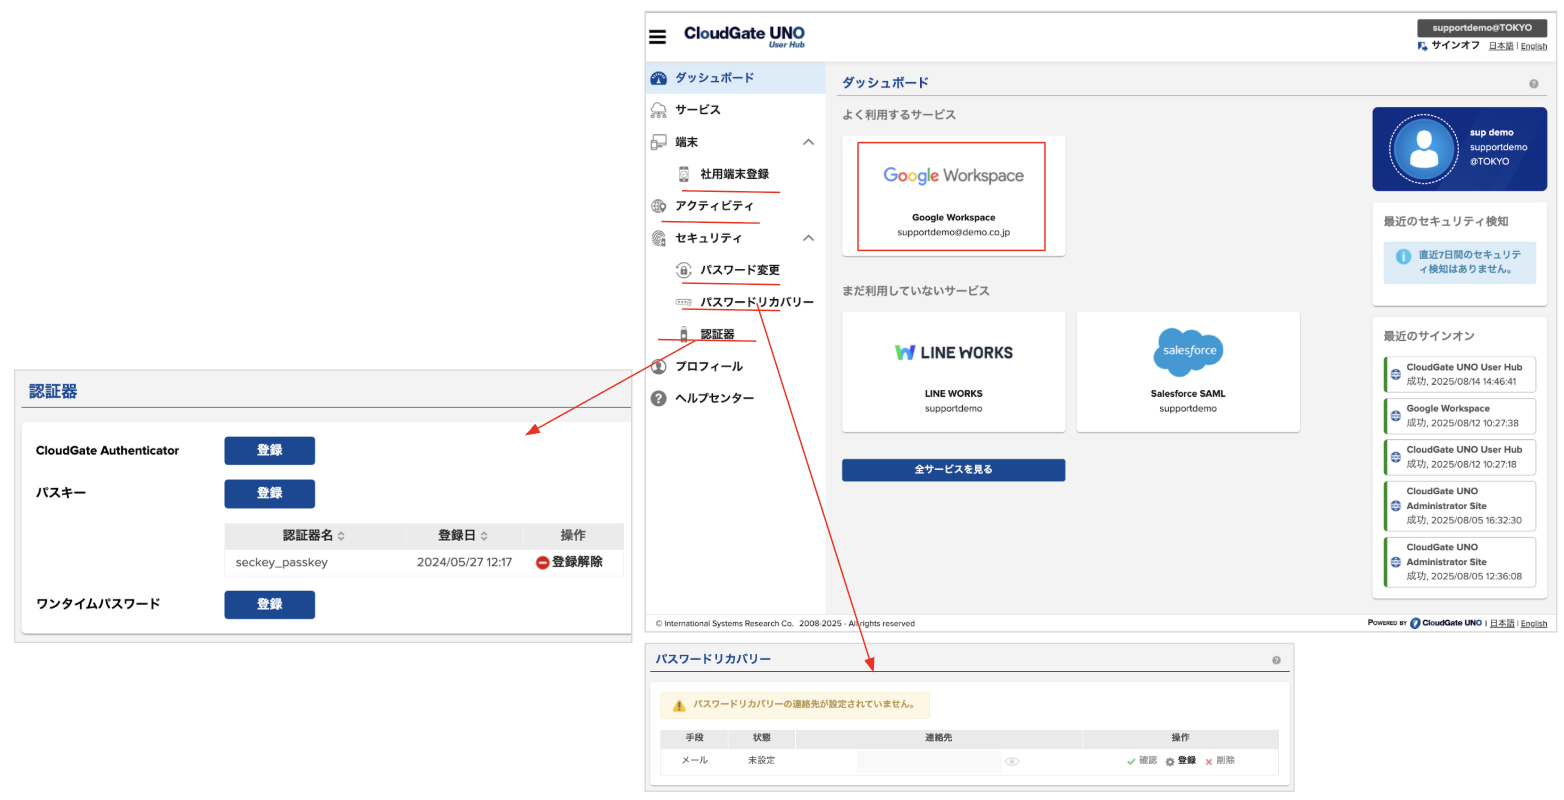Click the lock icon beside パスワード変更
The width and height of the screenshot is (1564, 800).
[x=684, y=270]
